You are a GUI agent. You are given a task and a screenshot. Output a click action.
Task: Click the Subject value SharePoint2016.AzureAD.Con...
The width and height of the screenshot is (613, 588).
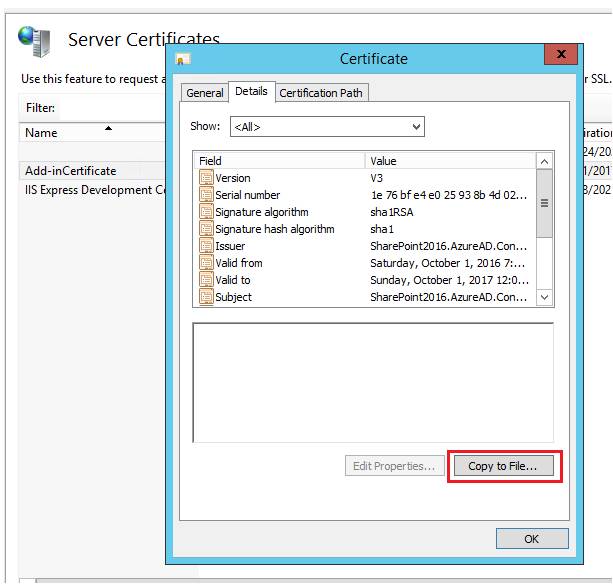[x=449, y=297]
